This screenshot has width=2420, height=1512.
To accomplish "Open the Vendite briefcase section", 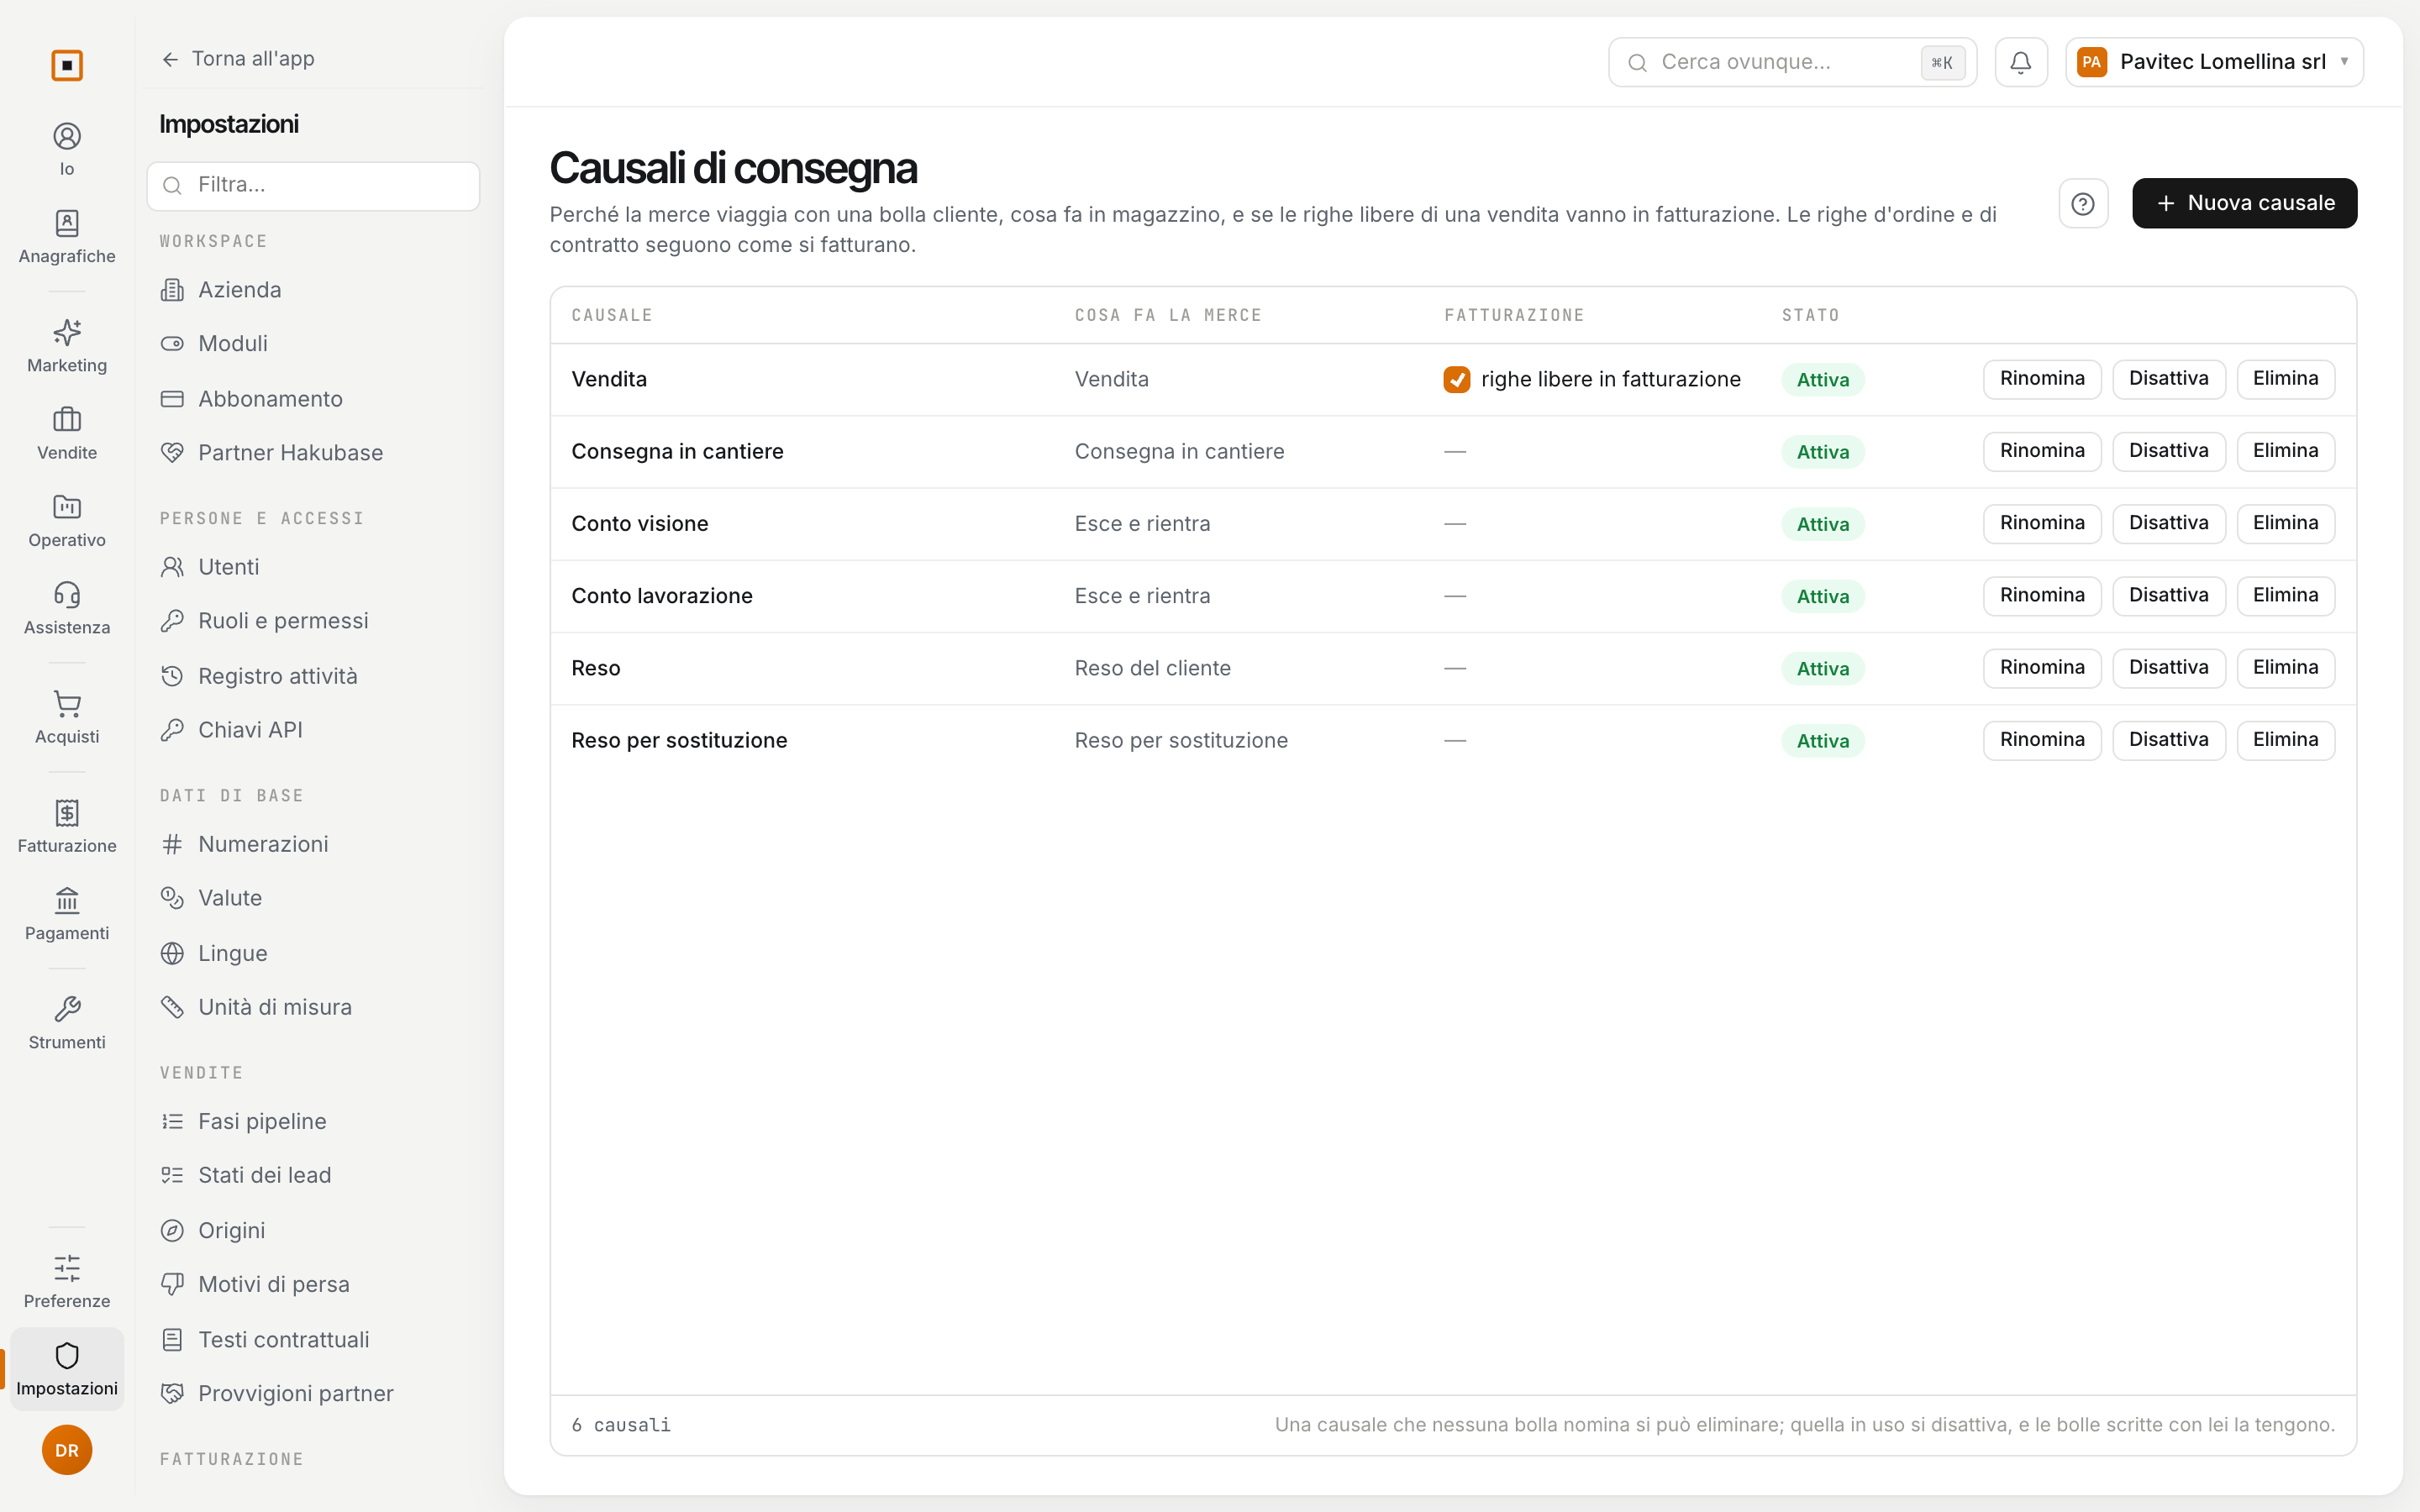I will coord(67,433).
